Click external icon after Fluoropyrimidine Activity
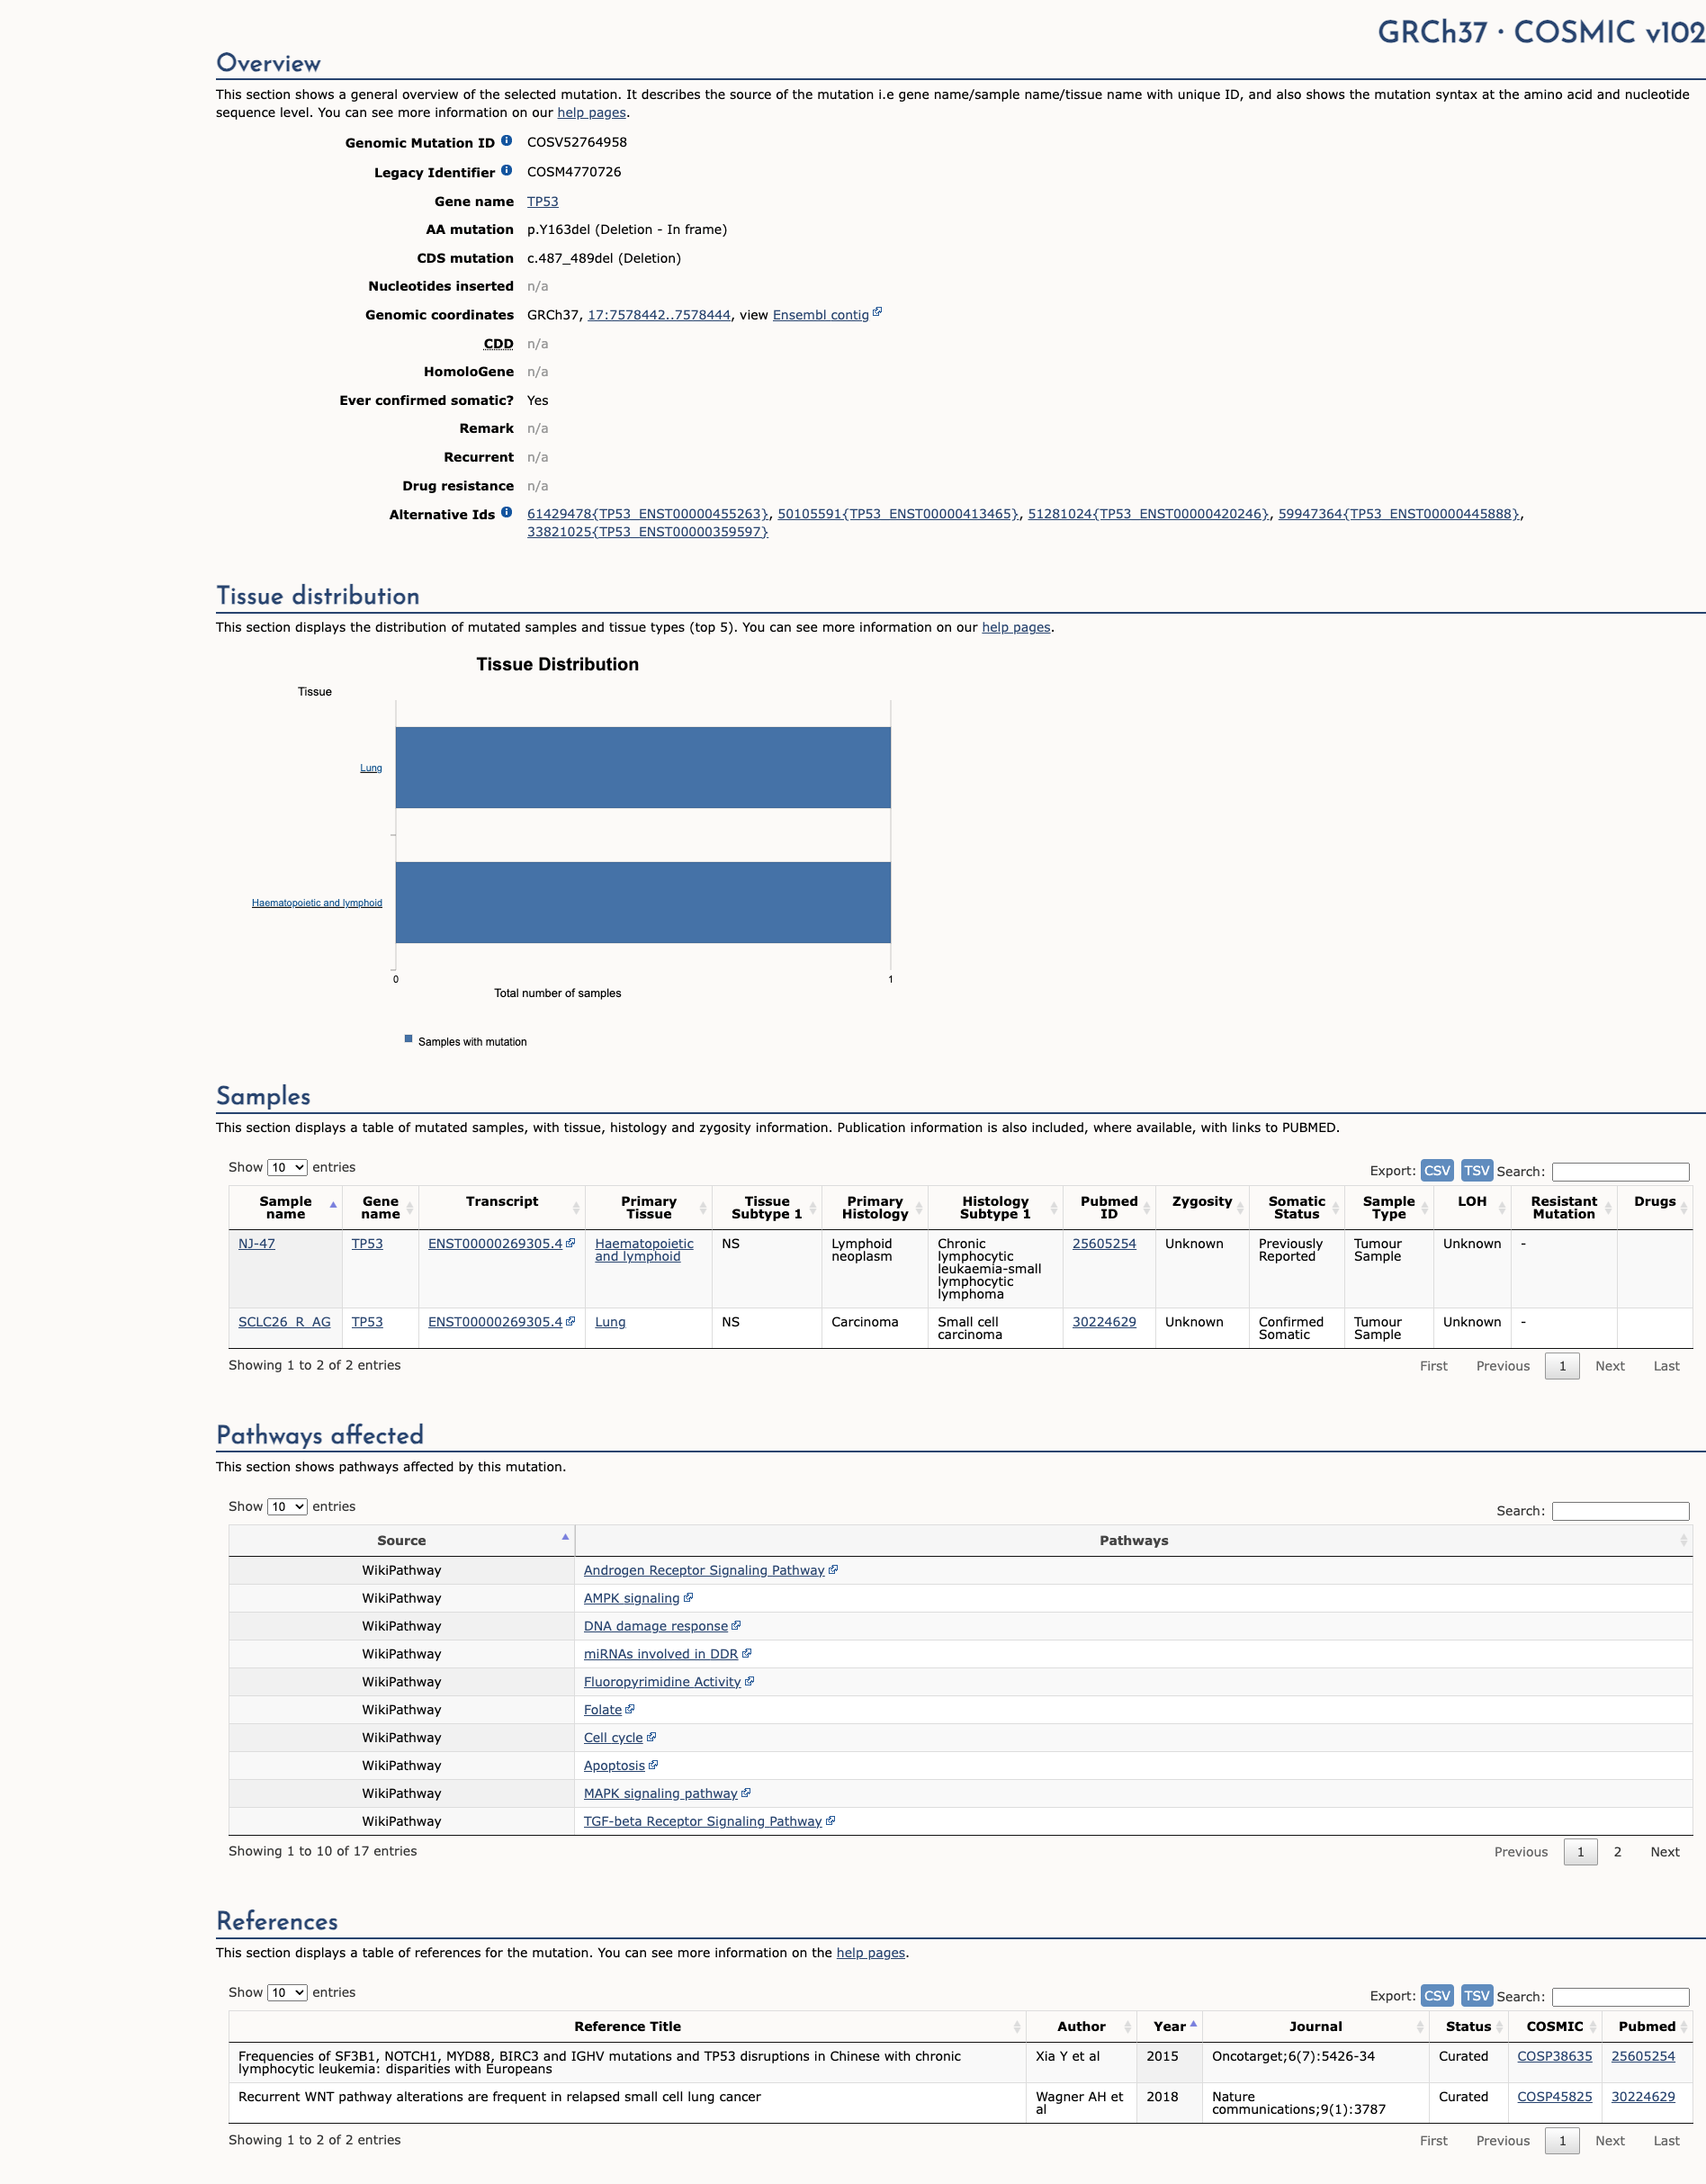This screenshot has width=1706, height=2184. 749,1682
